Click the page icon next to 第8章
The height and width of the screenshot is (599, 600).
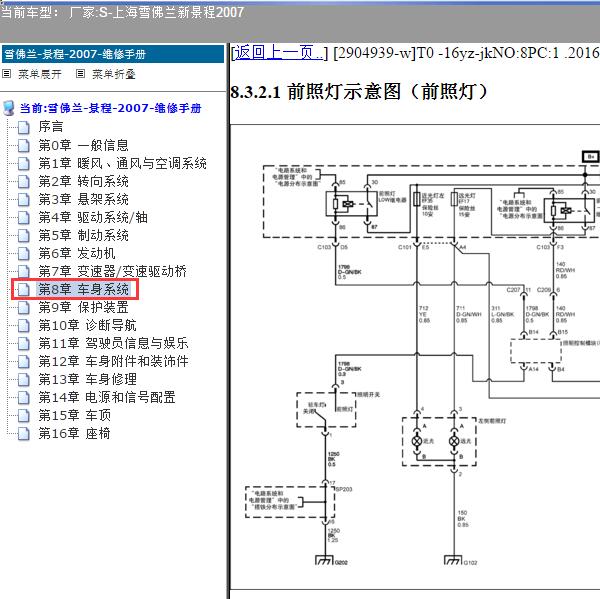pyautogui.click(x=24, y=290)
